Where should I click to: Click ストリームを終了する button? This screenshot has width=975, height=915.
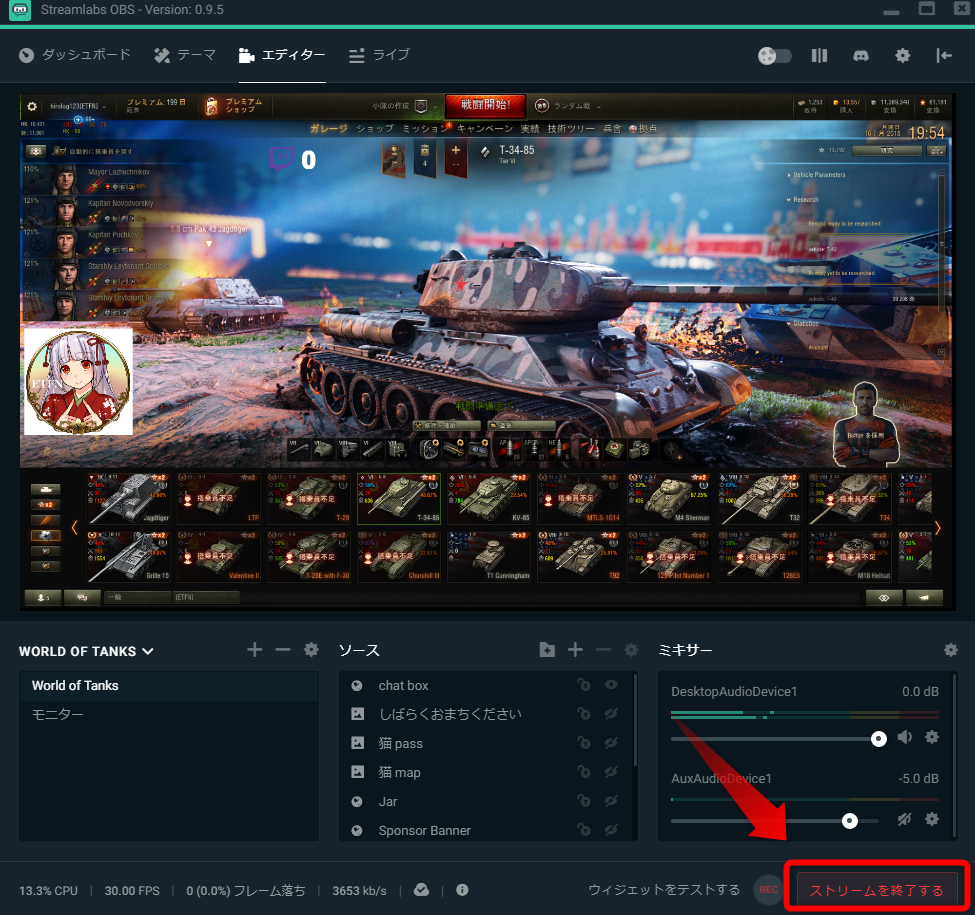click(x=877, y=890)
